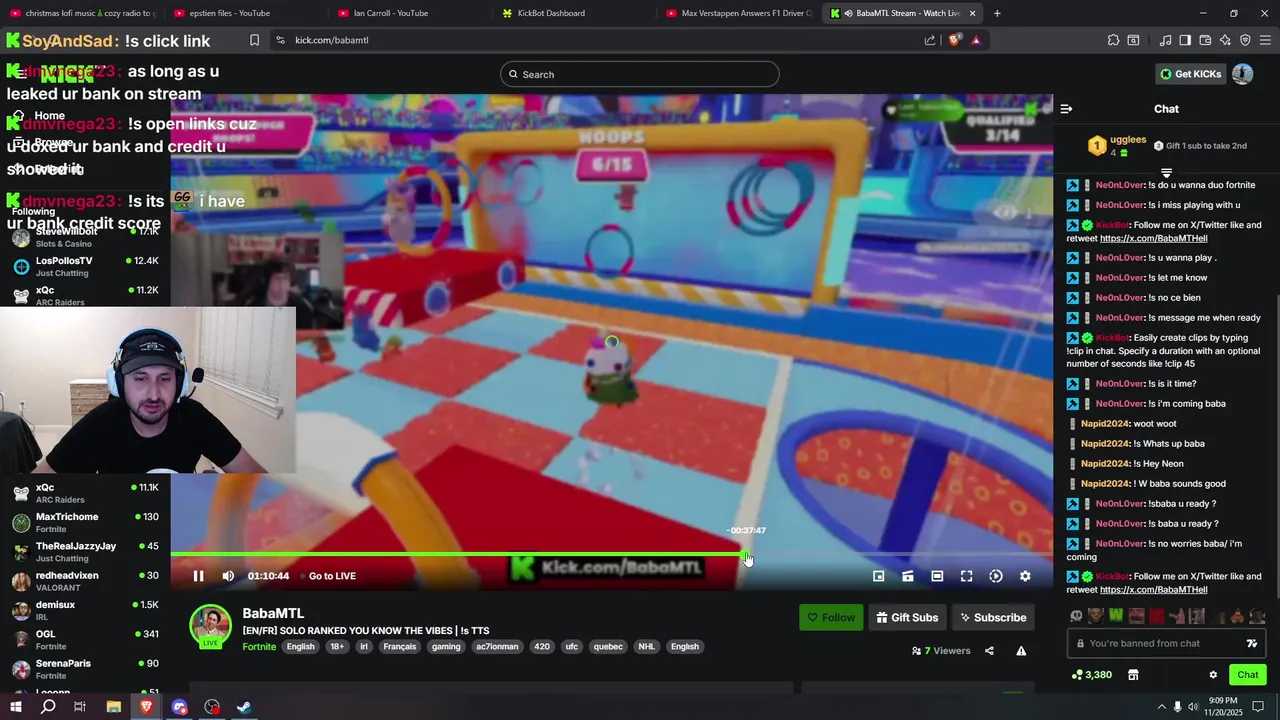Open the Windows Start menu
The height and width of the screenshot is (720, 1280).
click(16, 707)
